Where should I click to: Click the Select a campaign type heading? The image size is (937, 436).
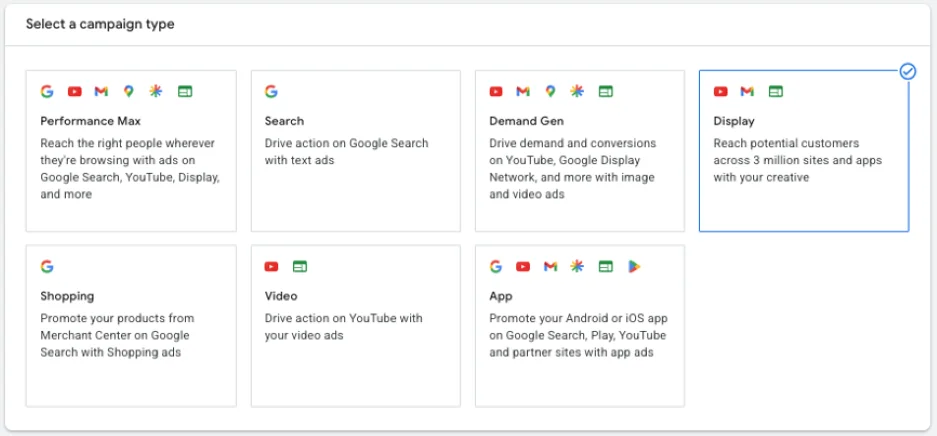coord(100,24)
